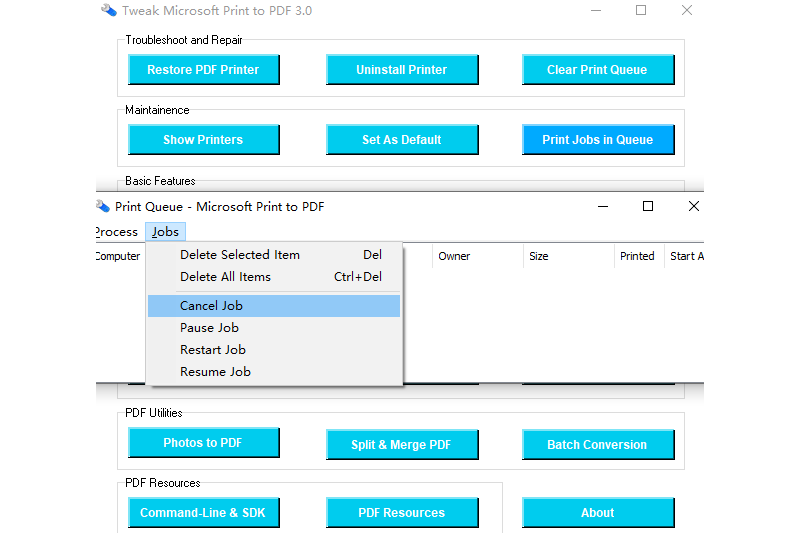Click the Print Queue window title icon
The image size is (800, 533).
(103, 206)
